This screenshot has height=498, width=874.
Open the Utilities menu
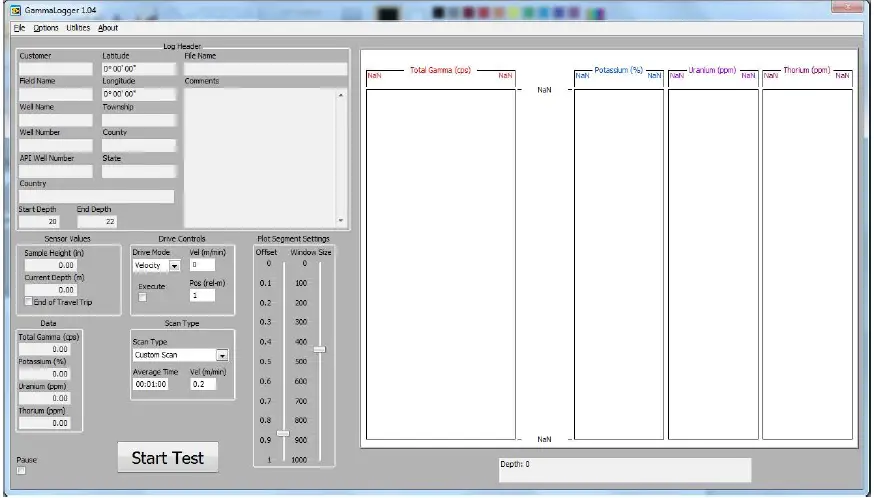(x=78, y=28)
